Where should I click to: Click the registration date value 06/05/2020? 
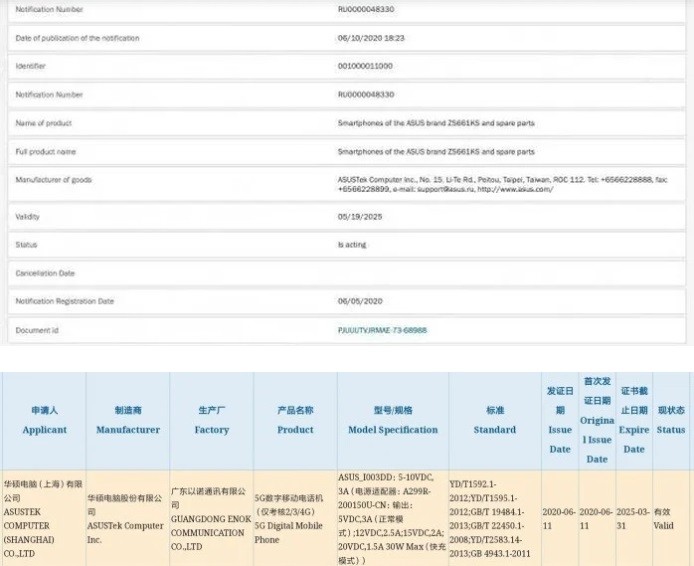[360, 301]
